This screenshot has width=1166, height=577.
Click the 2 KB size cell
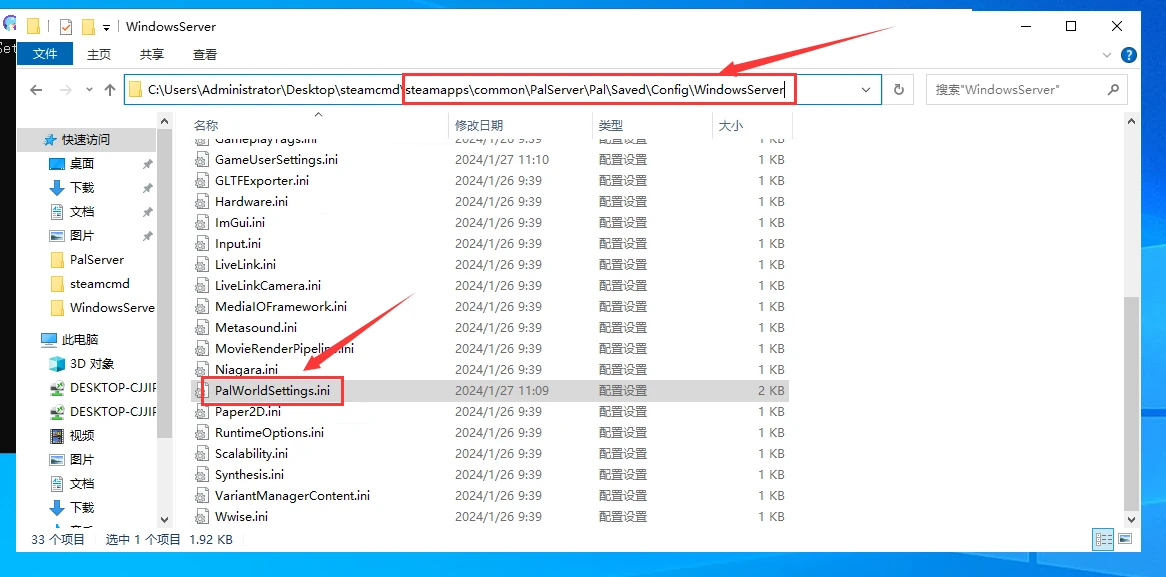point(771,390)
